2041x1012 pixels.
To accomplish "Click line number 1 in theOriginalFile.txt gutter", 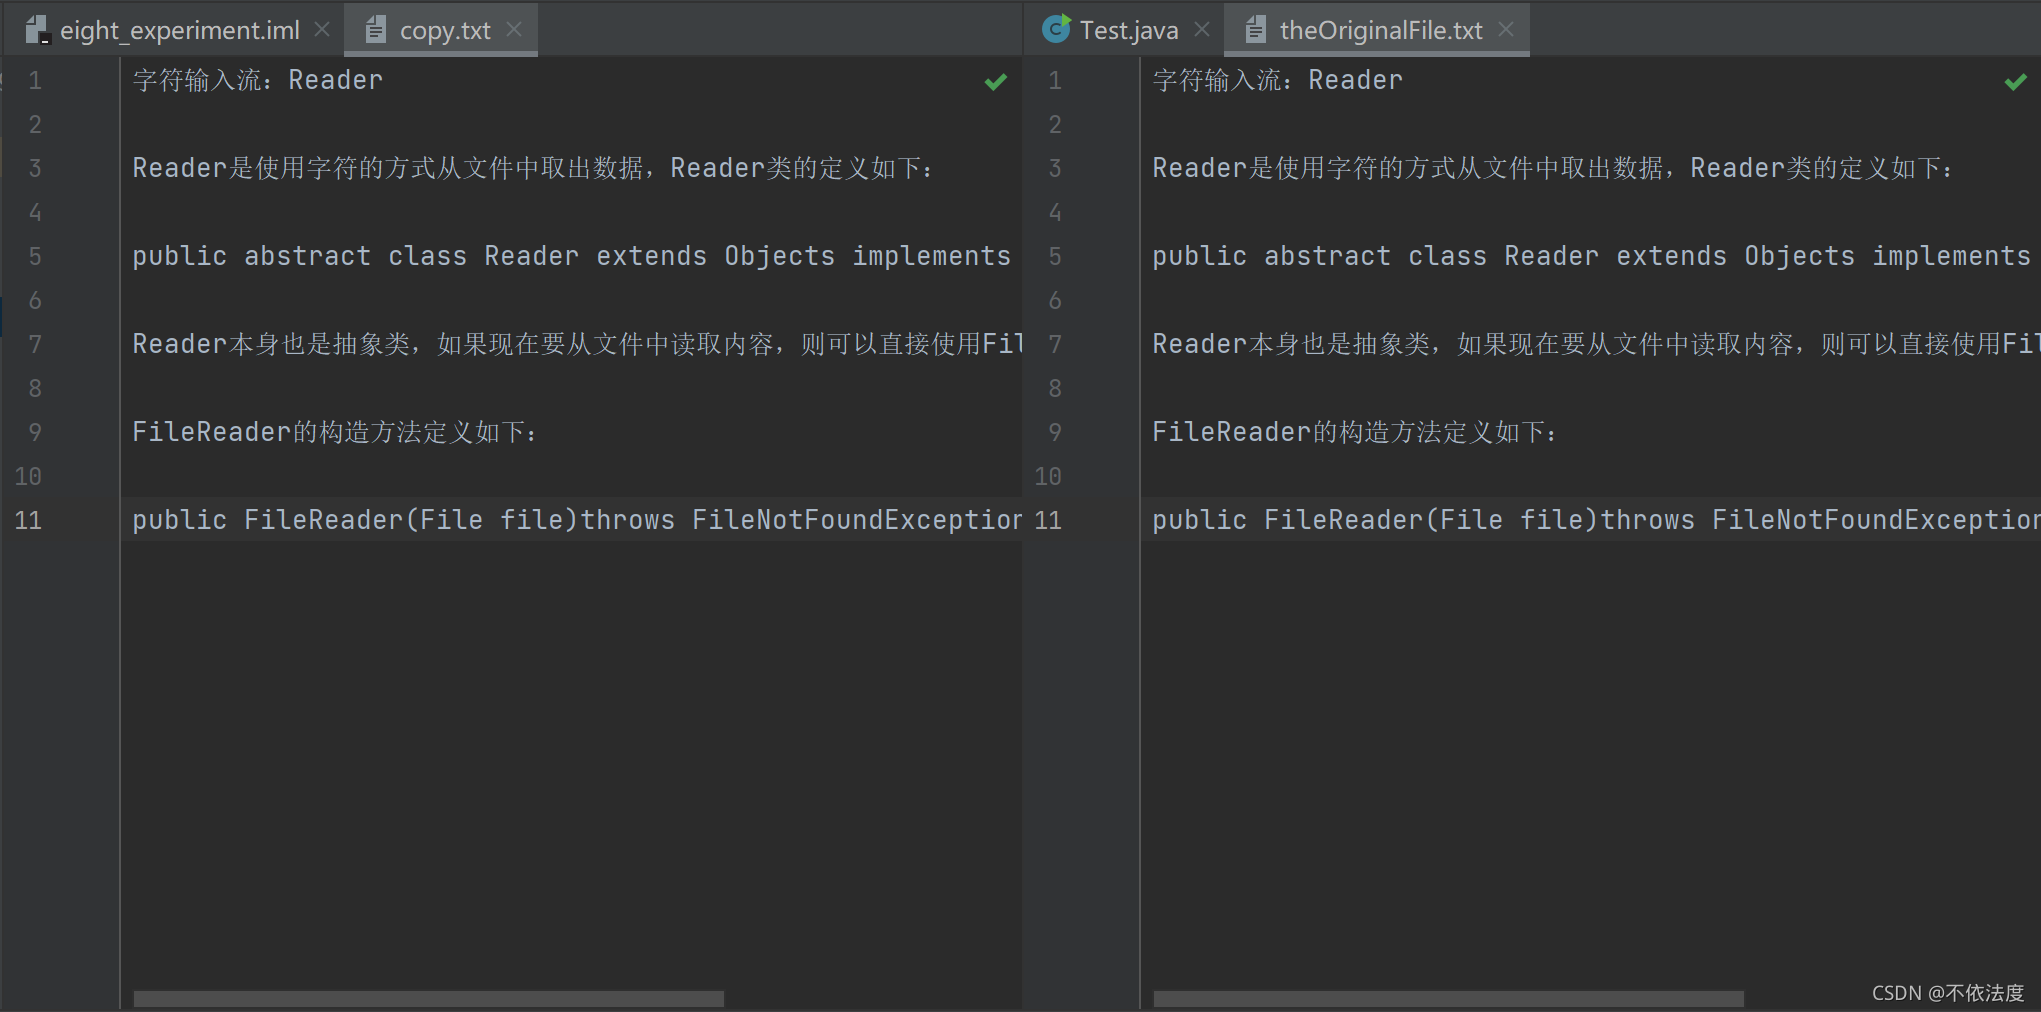I will tap(1055, 80).
